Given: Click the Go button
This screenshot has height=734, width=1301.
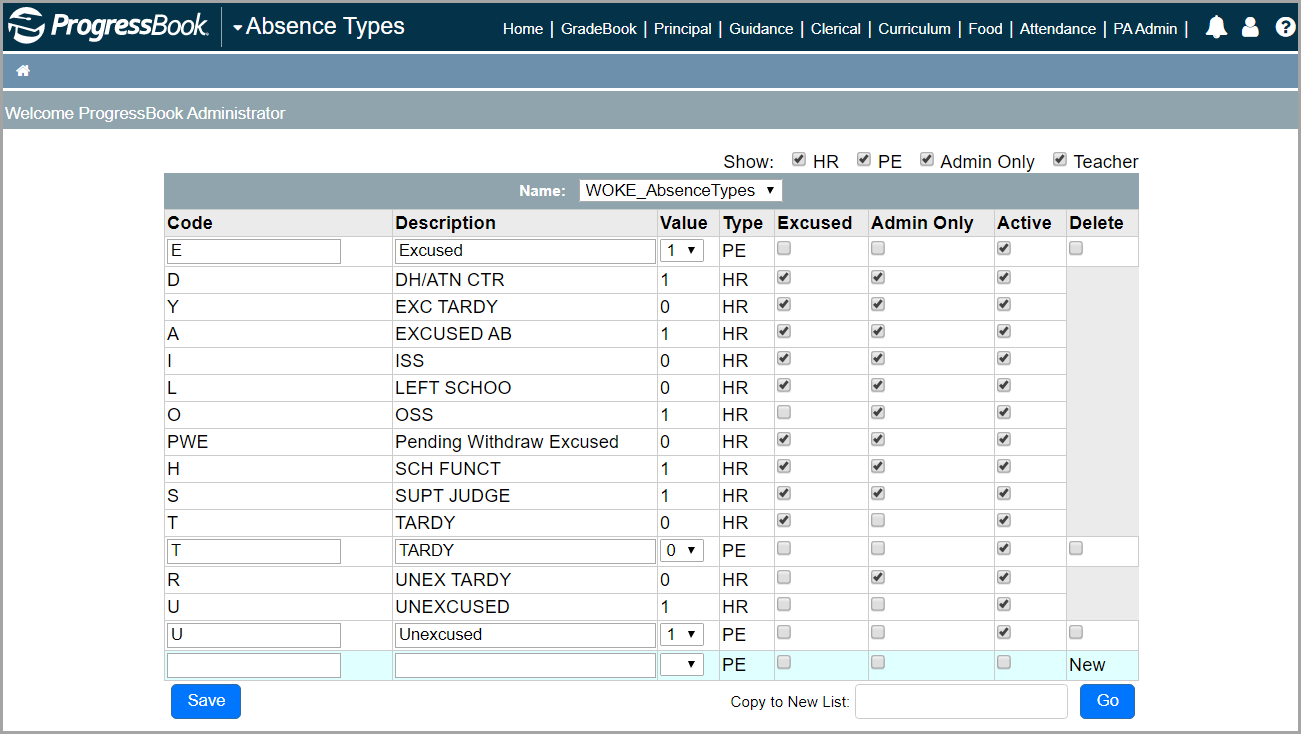Looking at the screenshot, I should pos(1107,701).
